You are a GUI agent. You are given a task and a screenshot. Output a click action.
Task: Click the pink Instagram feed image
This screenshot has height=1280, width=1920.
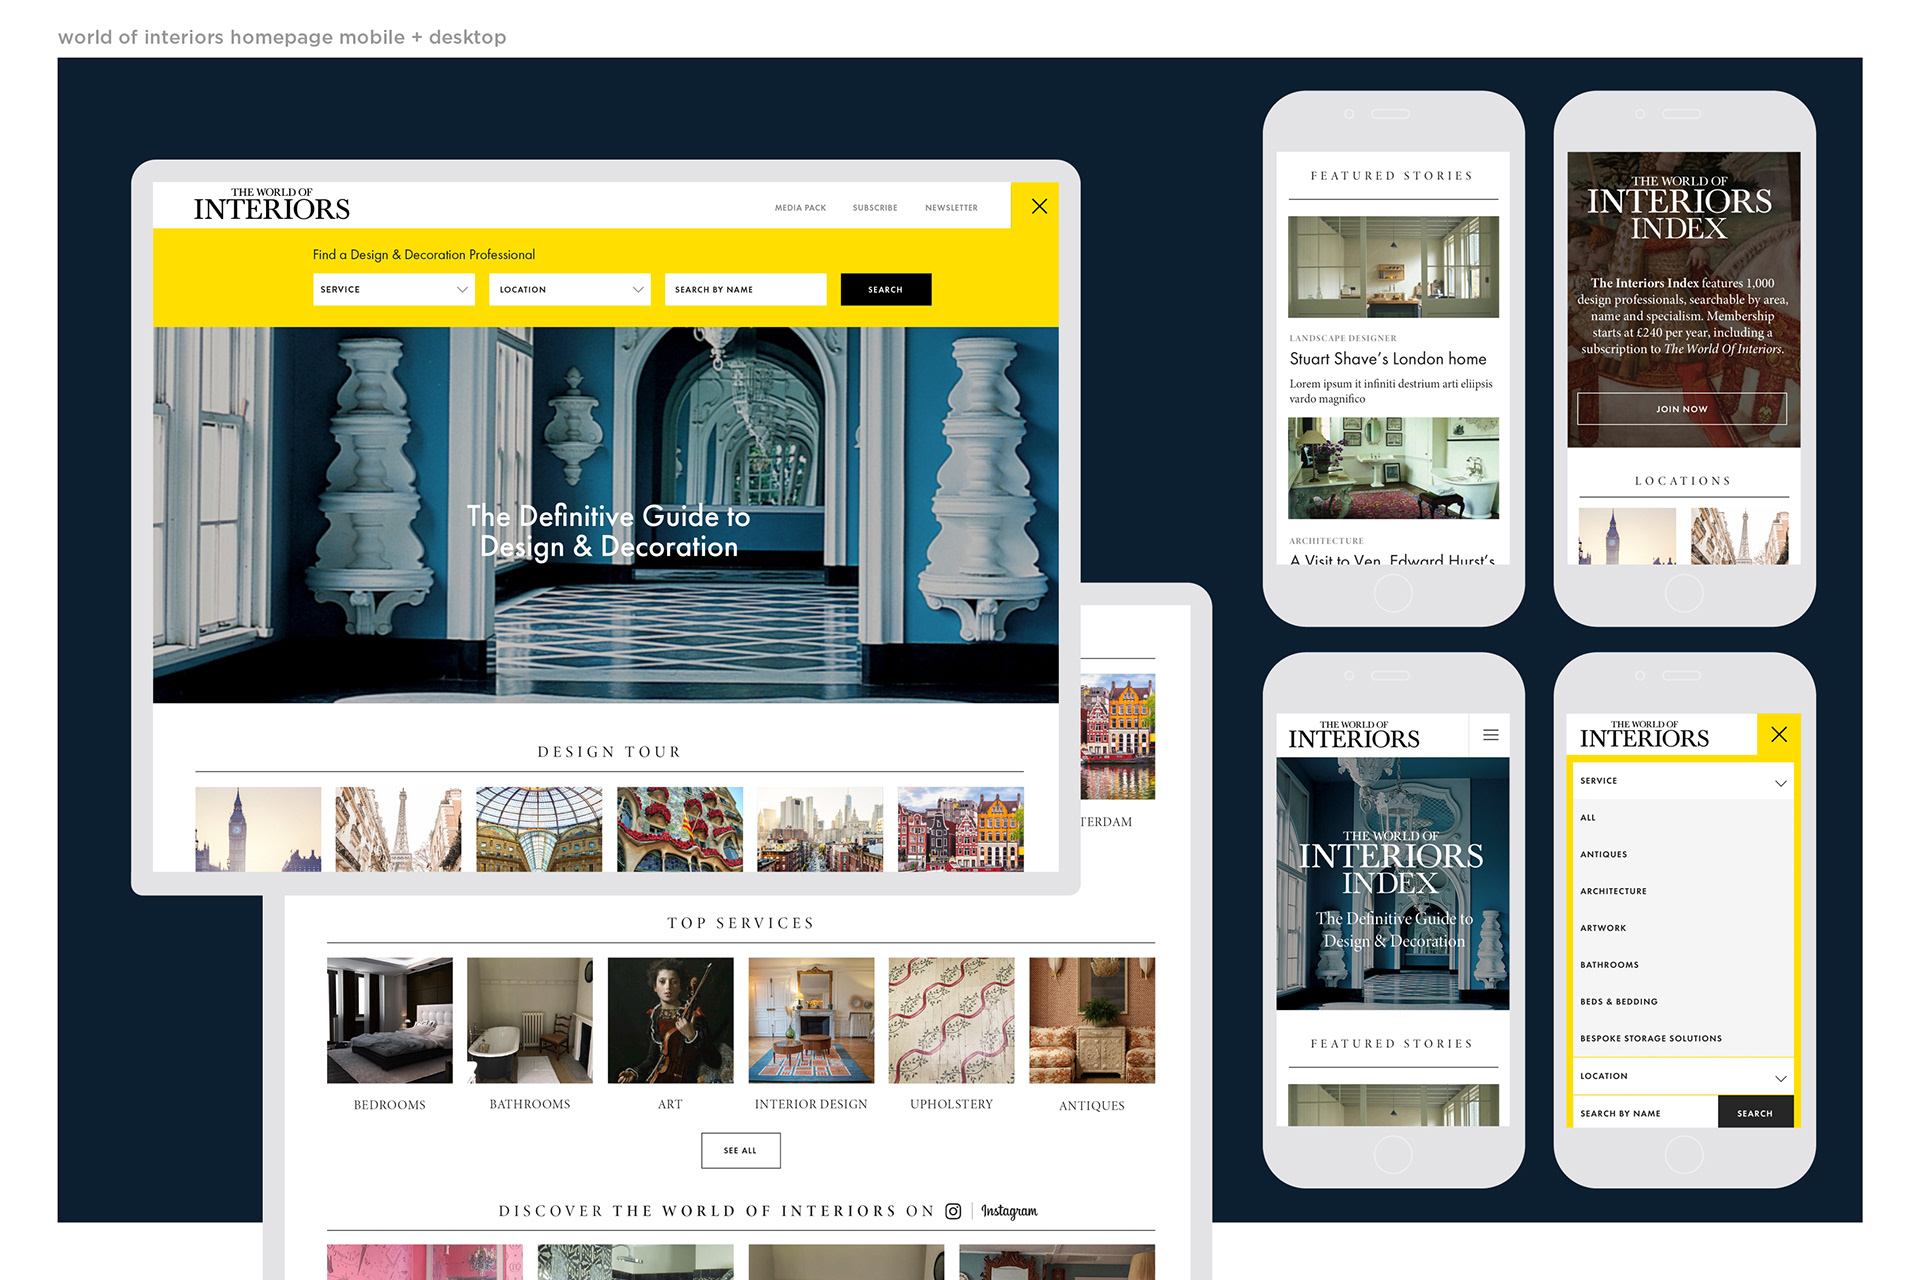click(425, 1262)
